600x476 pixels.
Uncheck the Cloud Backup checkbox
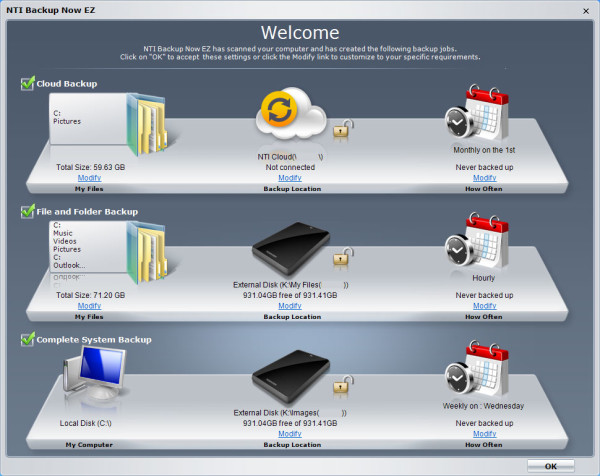(28, 83)
